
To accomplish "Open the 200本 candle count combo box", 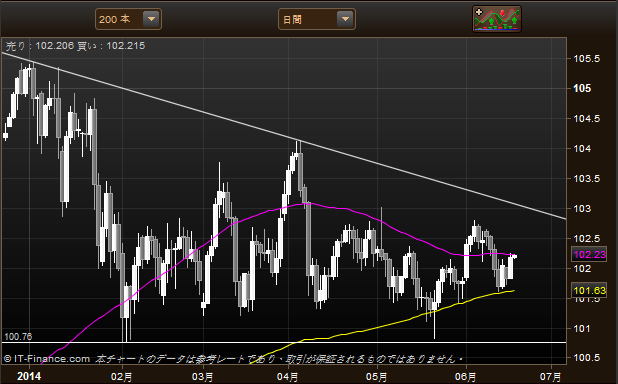I will tap(128, 19).
